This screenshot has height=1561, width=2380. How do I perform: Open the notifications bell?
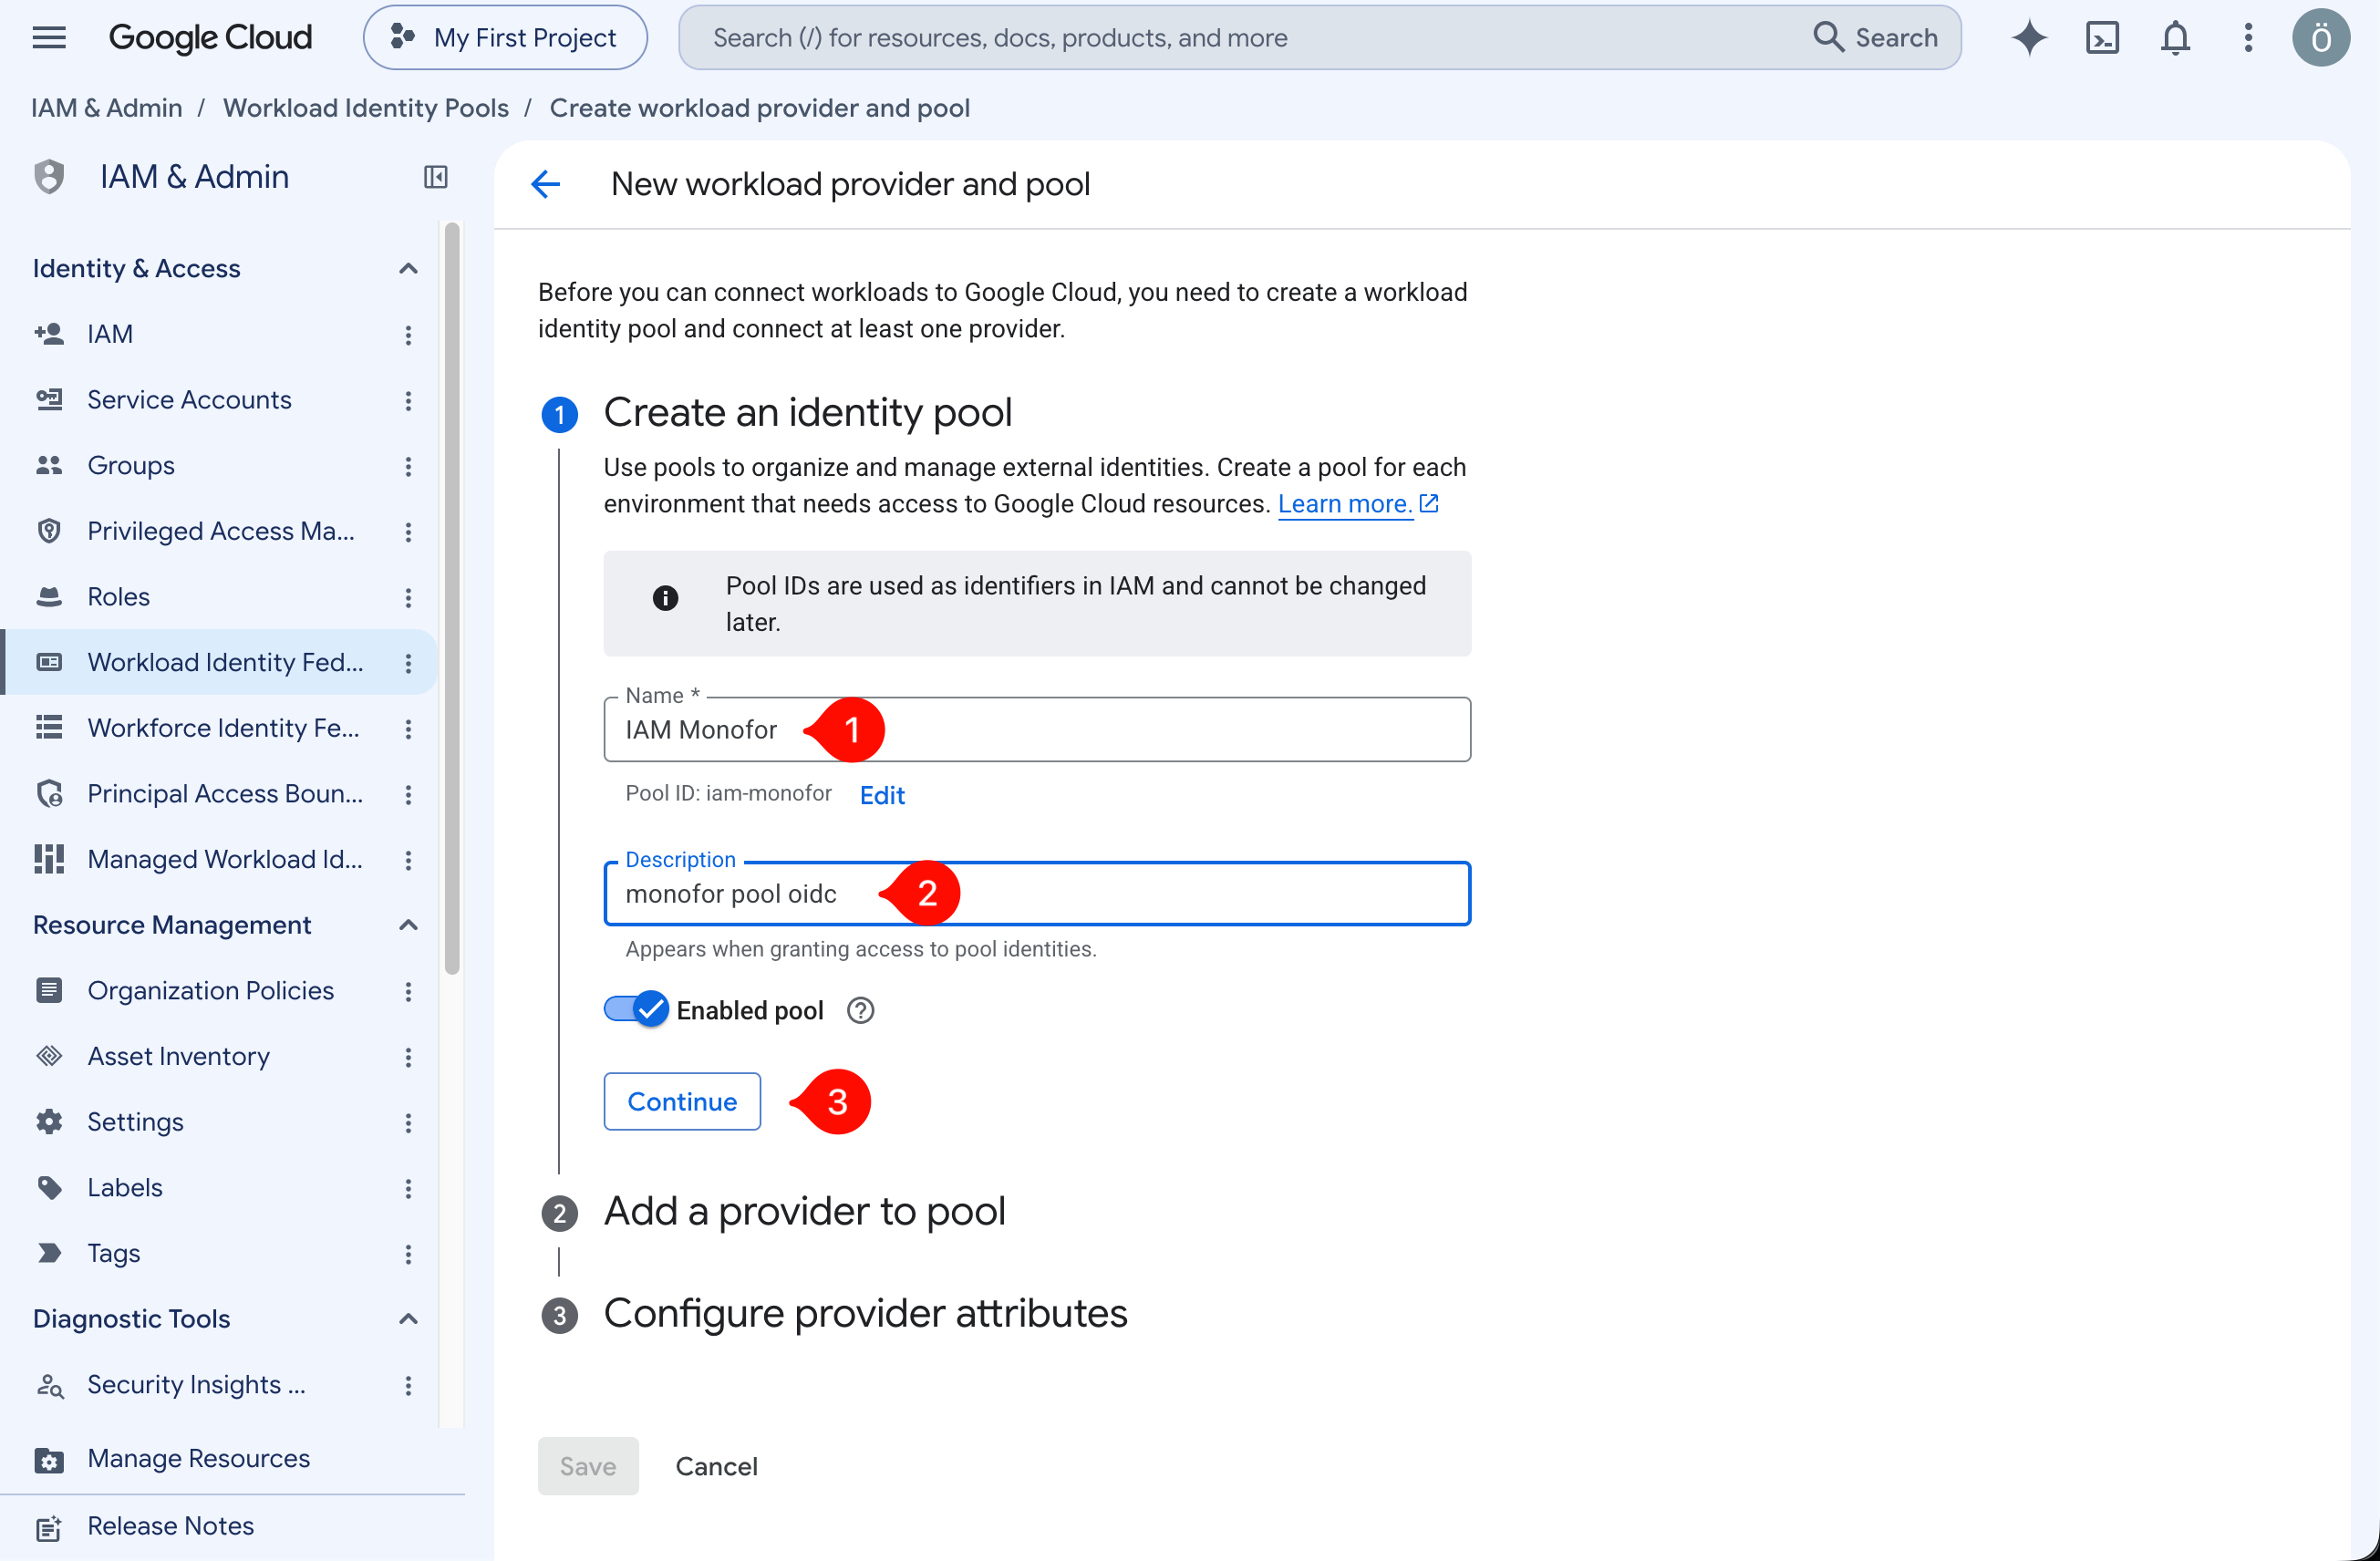[x=2175, y=38]
